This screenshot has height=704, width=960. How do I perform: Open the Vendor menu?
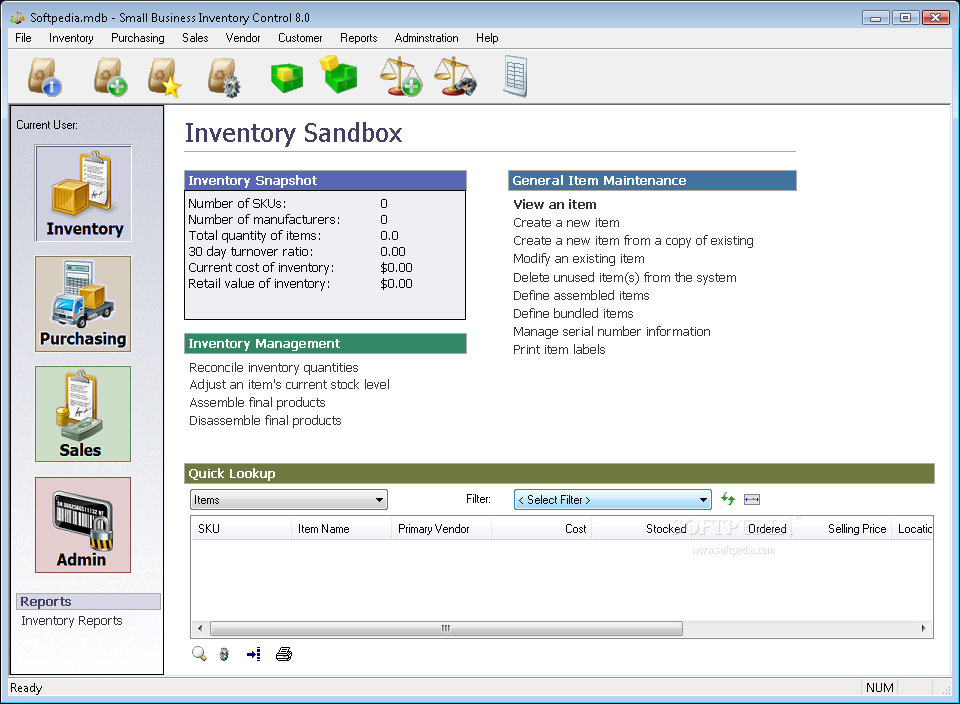click(243, 38)
